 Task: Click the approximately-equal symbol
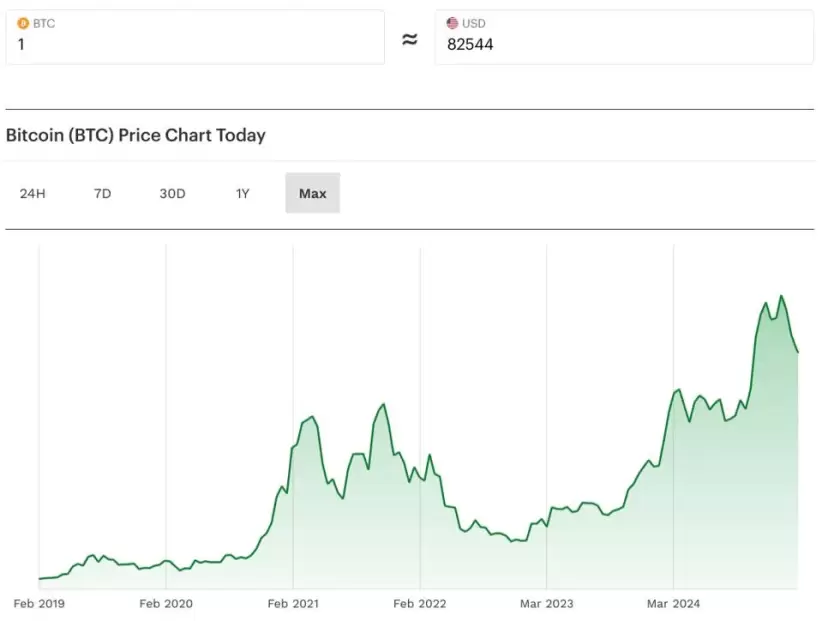tap(409, 39)
